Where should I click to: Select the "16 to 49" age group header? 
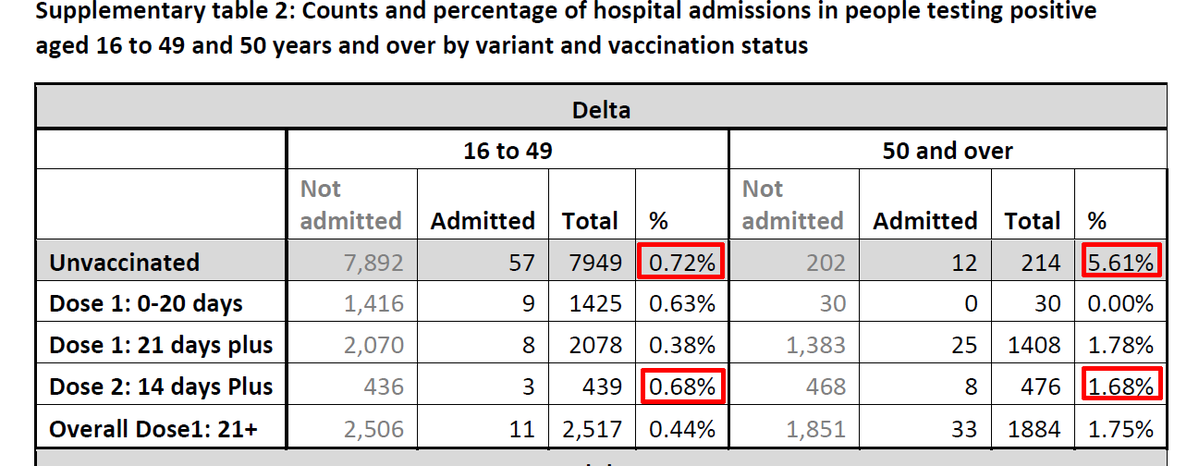[x=508, y=151]
